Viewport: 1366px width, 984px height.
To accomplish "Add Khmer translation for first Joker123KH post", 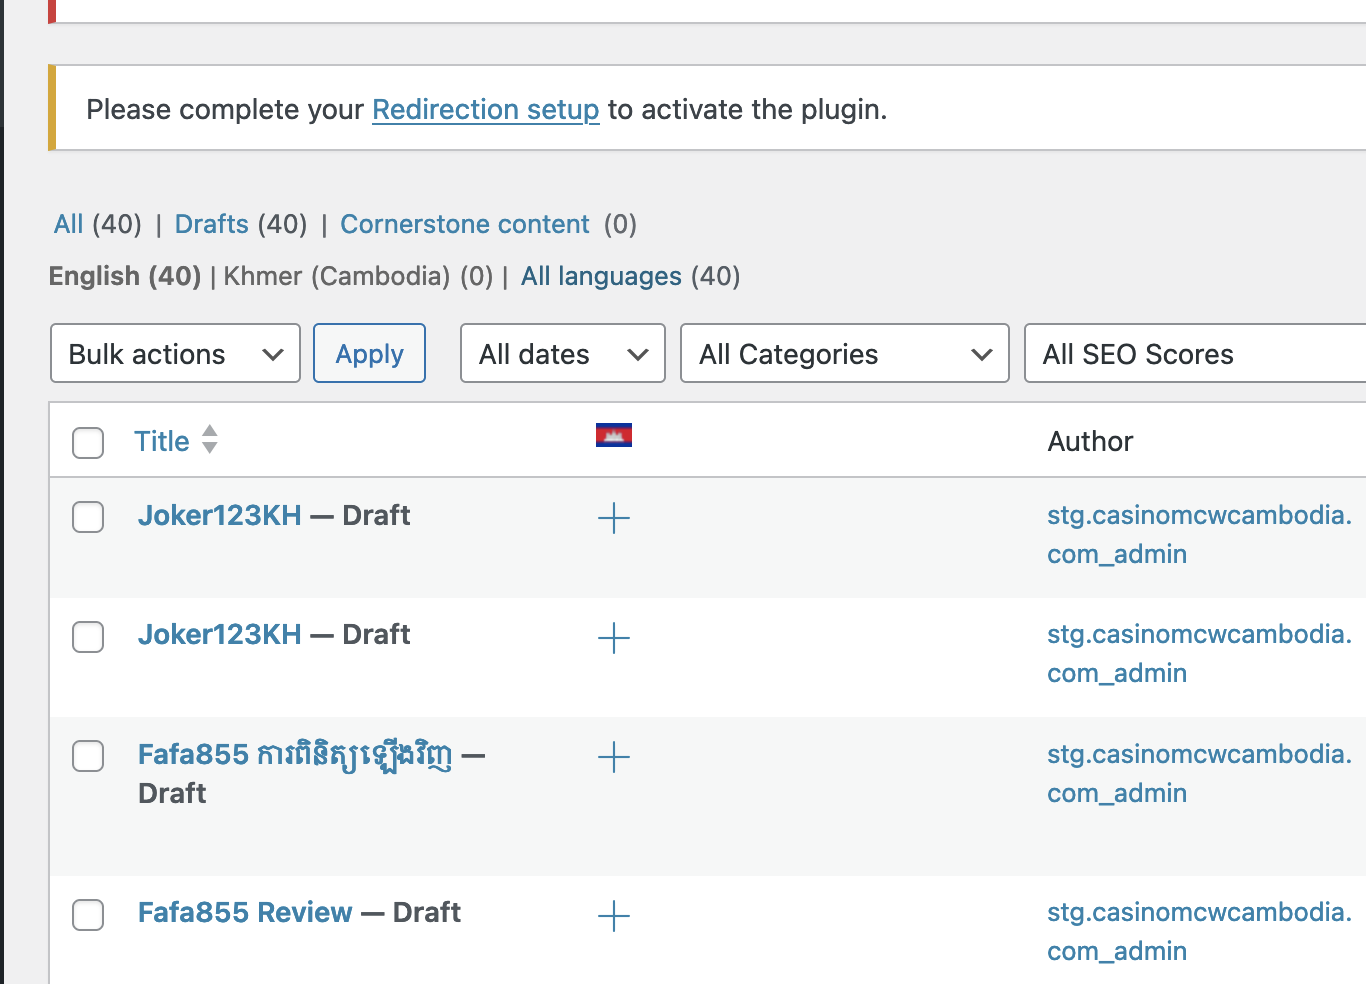I will [x=613, y=518].
